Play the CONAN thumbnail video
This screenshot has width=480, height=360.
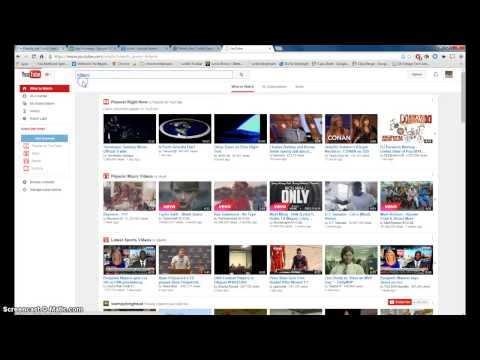(x=351, y=129)
